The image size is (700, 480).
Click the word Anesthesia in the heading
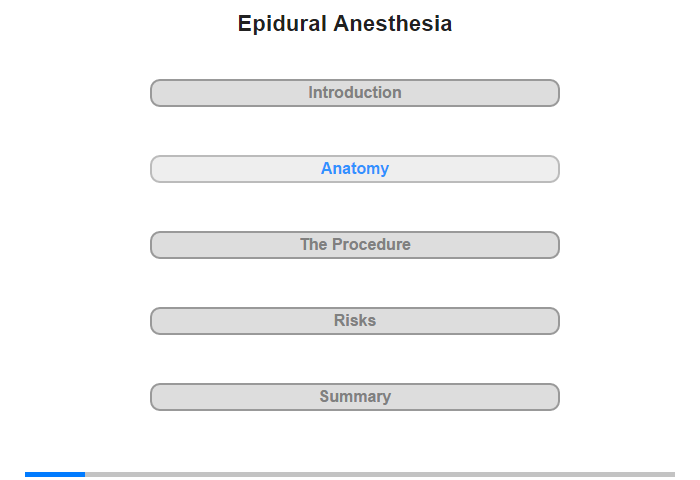(392, 24)
